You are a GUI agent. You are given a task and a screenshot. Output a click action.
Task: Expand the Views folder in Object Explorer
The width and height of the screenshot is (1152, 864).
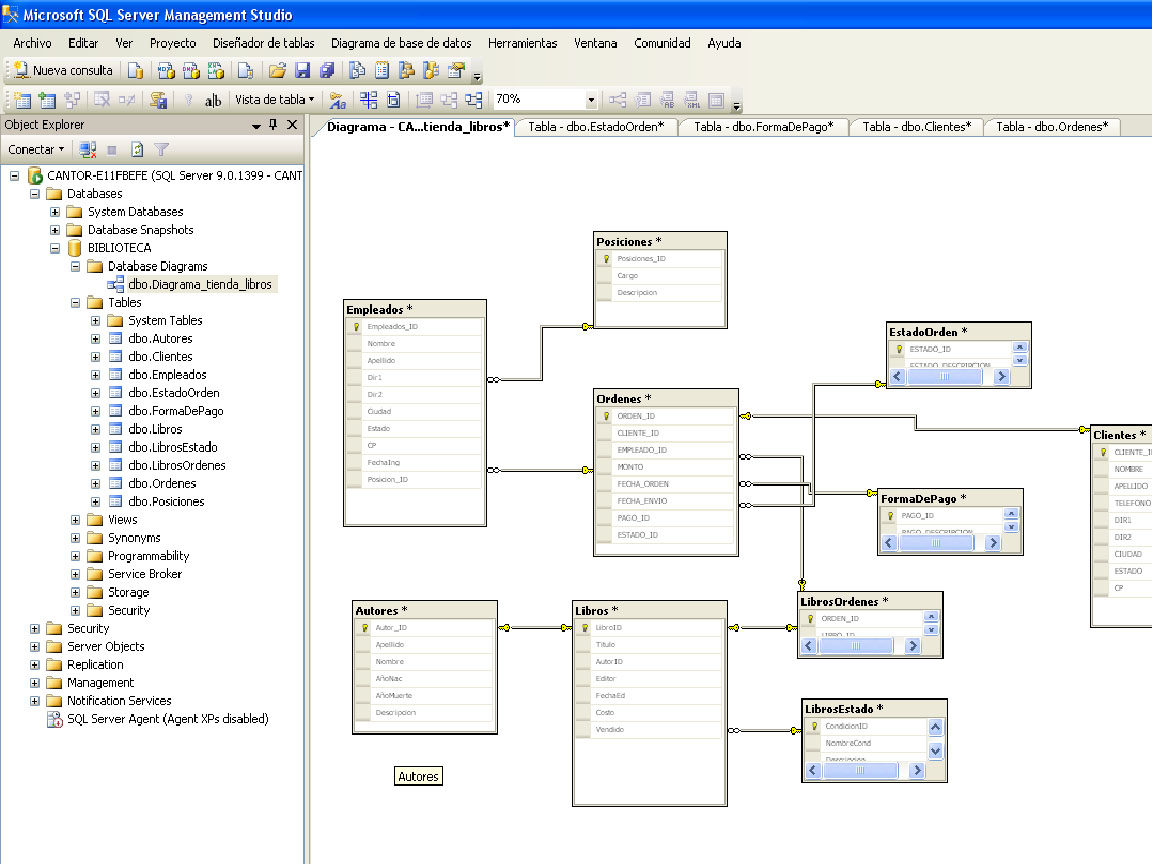(74, 519)
